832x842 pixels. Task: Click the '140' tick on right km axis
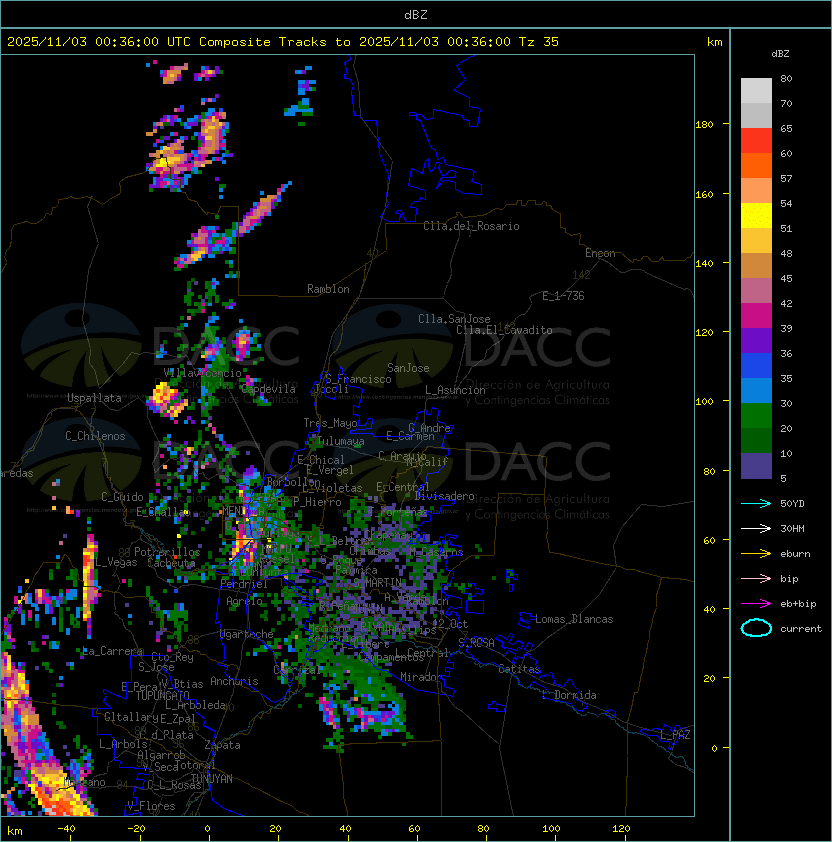tap(704, 264)
